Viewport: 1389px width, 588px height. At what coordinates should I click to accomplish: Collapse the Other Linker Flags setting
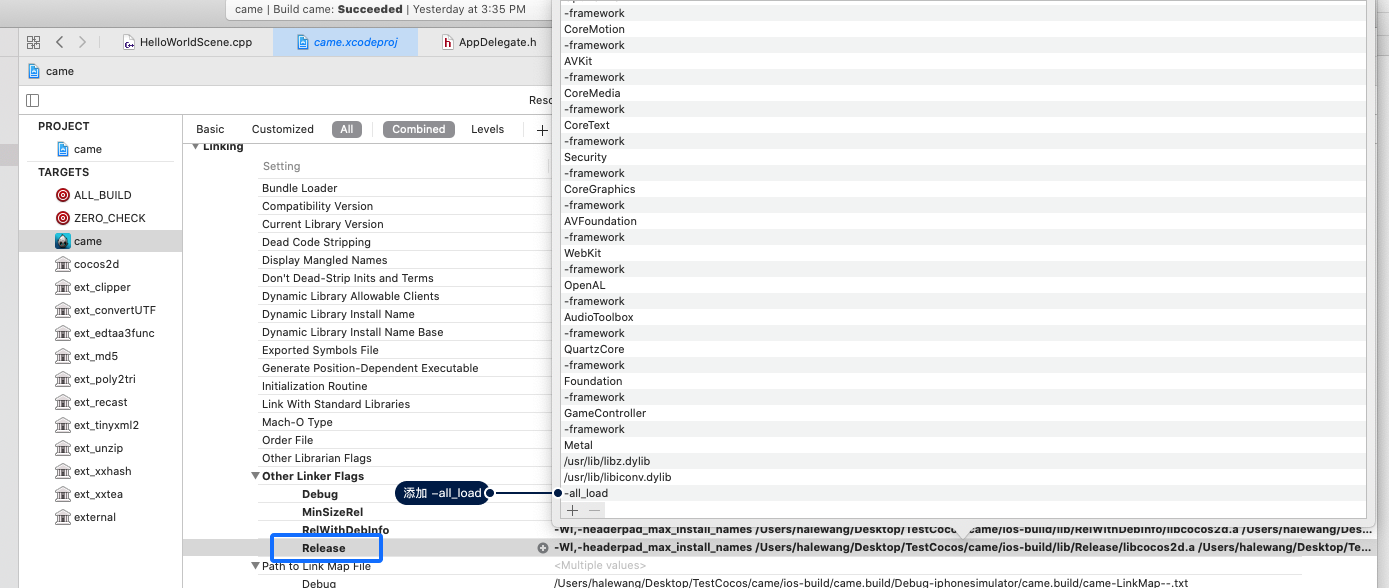(255, 476)
